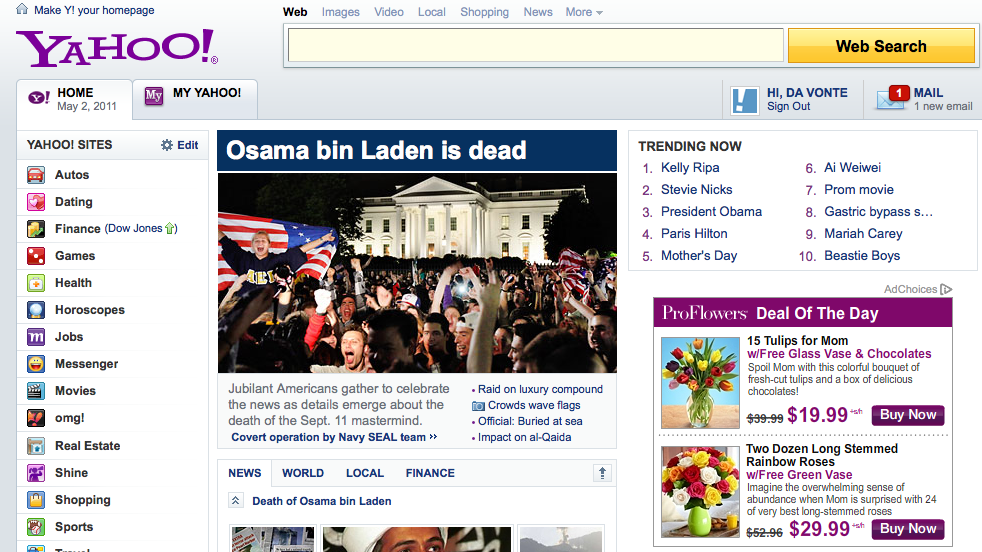Viewport: 982px width, 552px height.
Task: Open the Dating heart icon
Action: [x=36, y=202]
